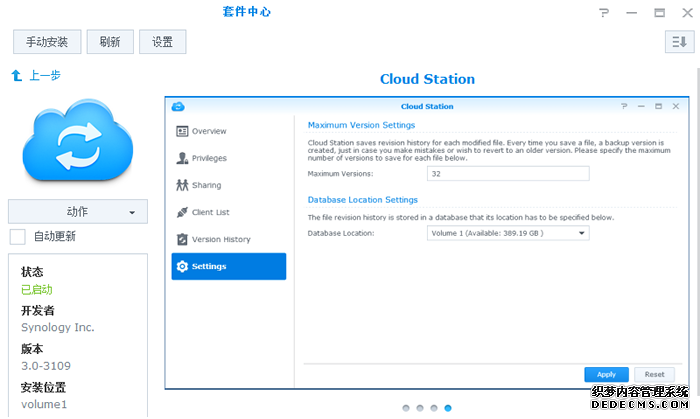Select Client List in the sidebar
This screenshot has width=700, height=419.
(229, 212)
